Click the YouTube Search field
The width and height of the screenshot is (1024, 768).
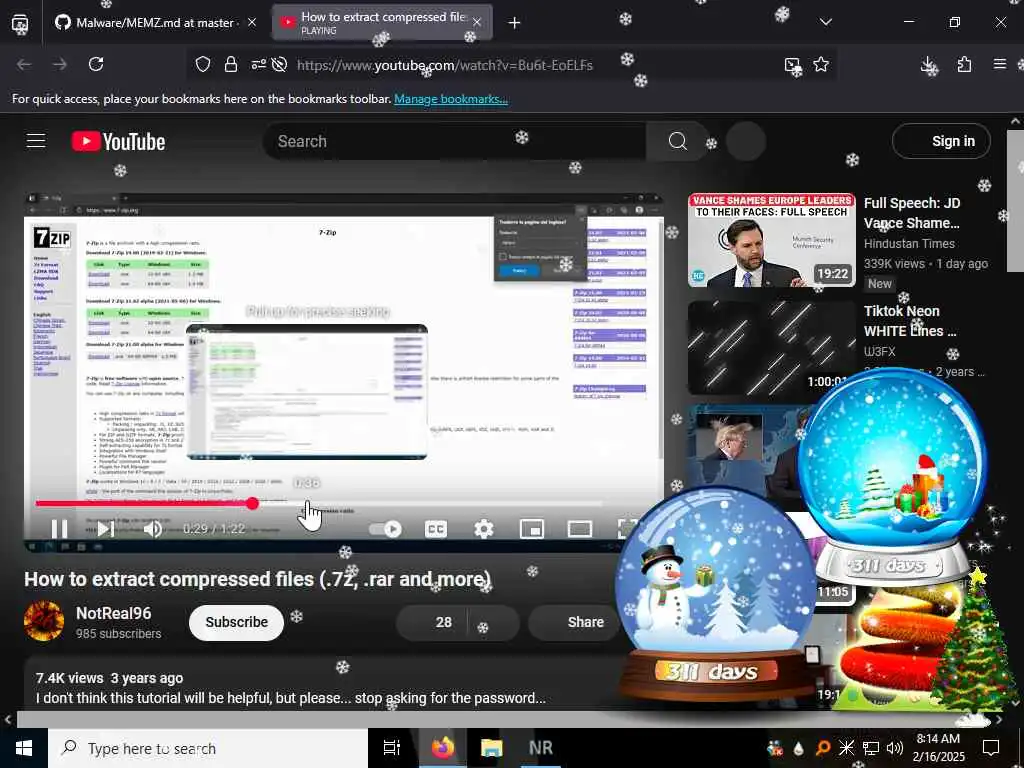[x=454, y=141]
